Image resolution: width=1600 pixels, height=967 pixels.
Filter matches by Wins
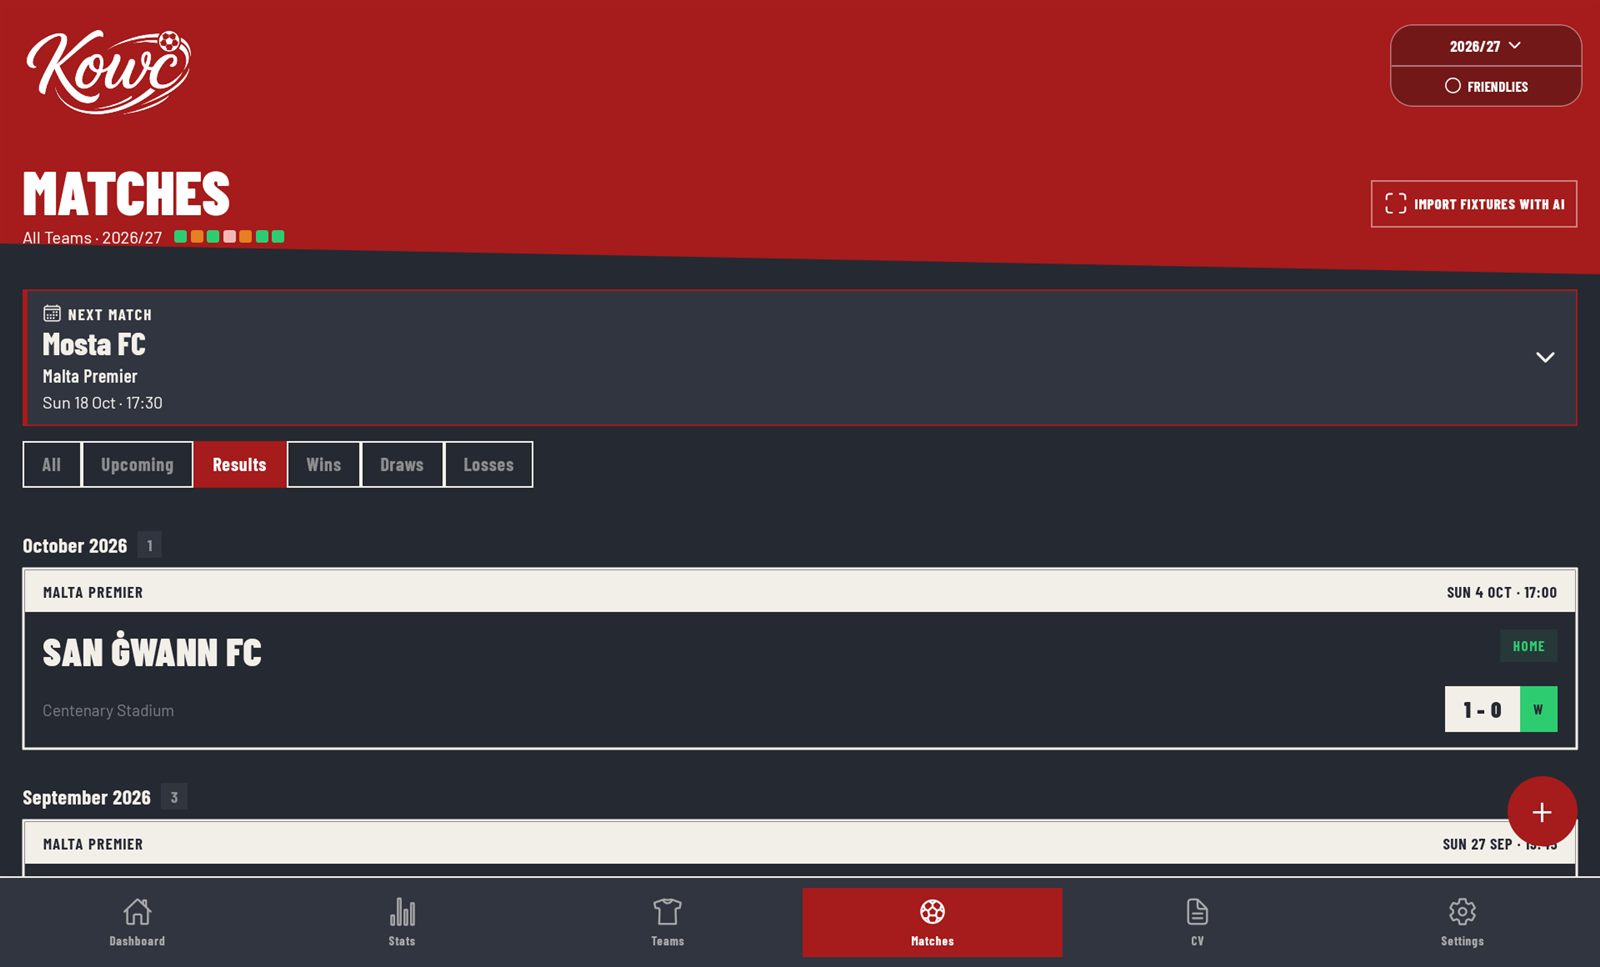(324, 465)
